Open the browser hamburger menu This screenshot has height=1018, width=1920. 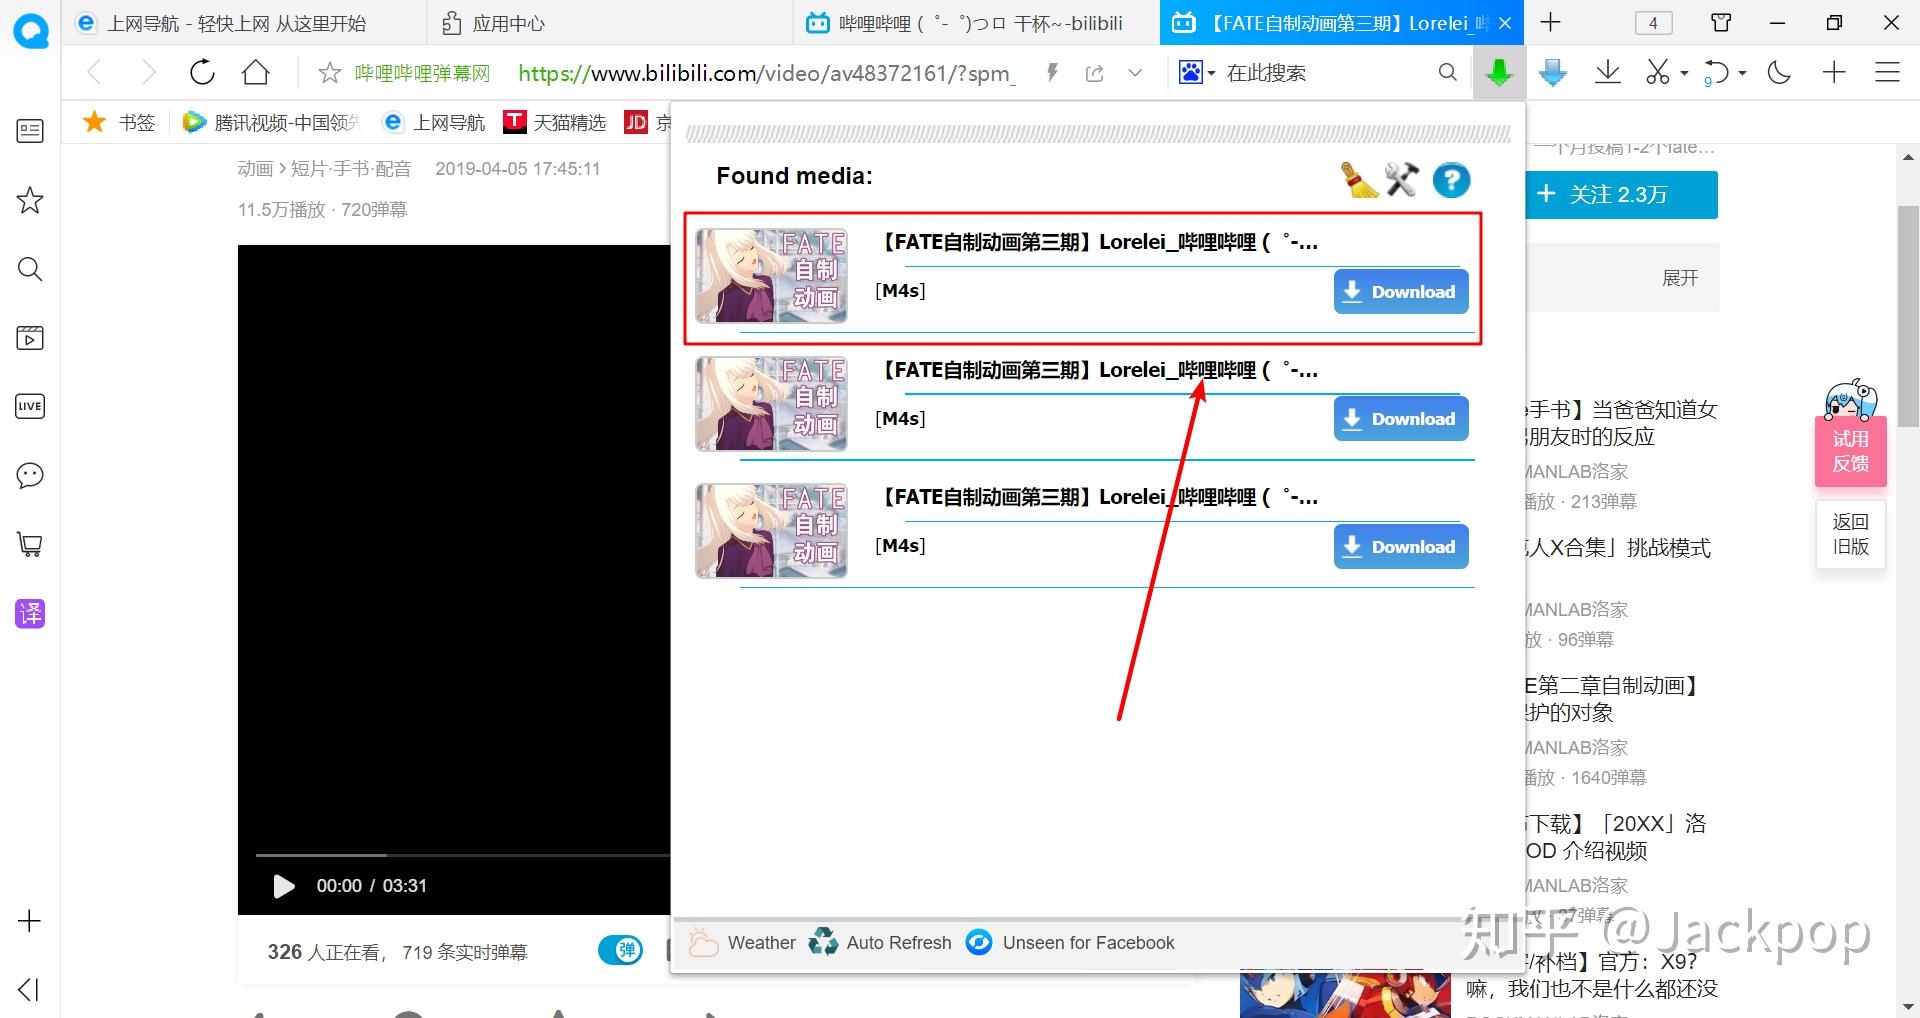point(1887,72)
